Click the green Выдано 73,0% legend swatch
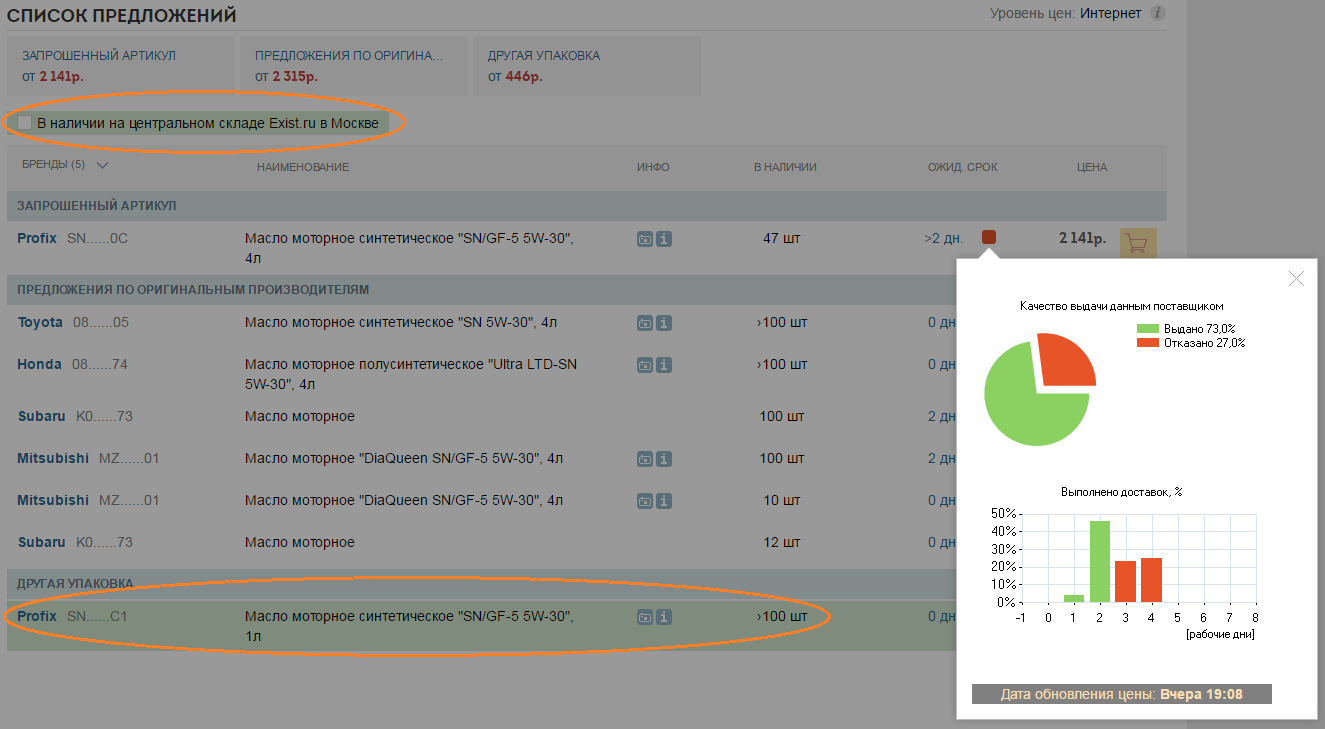The image size is (1325, 729). click(x=1148, y=329)
